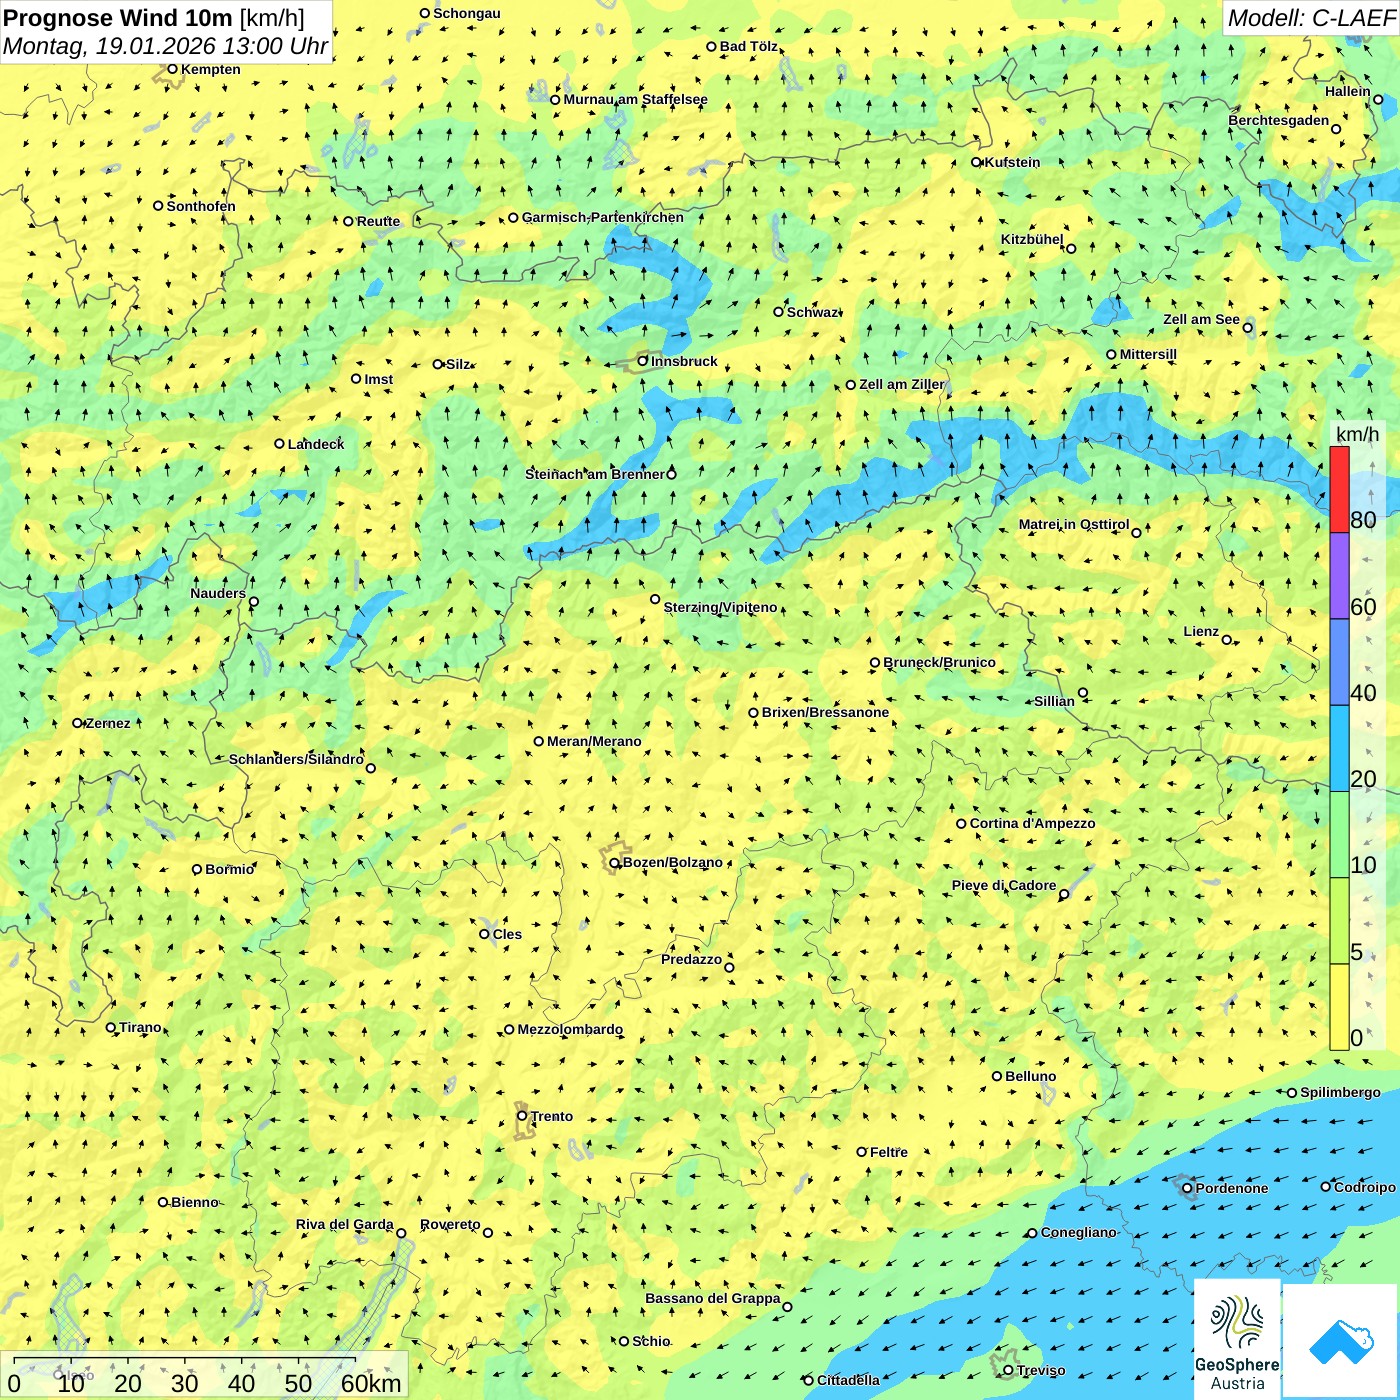Click the Treviso city label
Image resolution: width=1400 pixels, height=1400 pixels.
(1041, 1371)
